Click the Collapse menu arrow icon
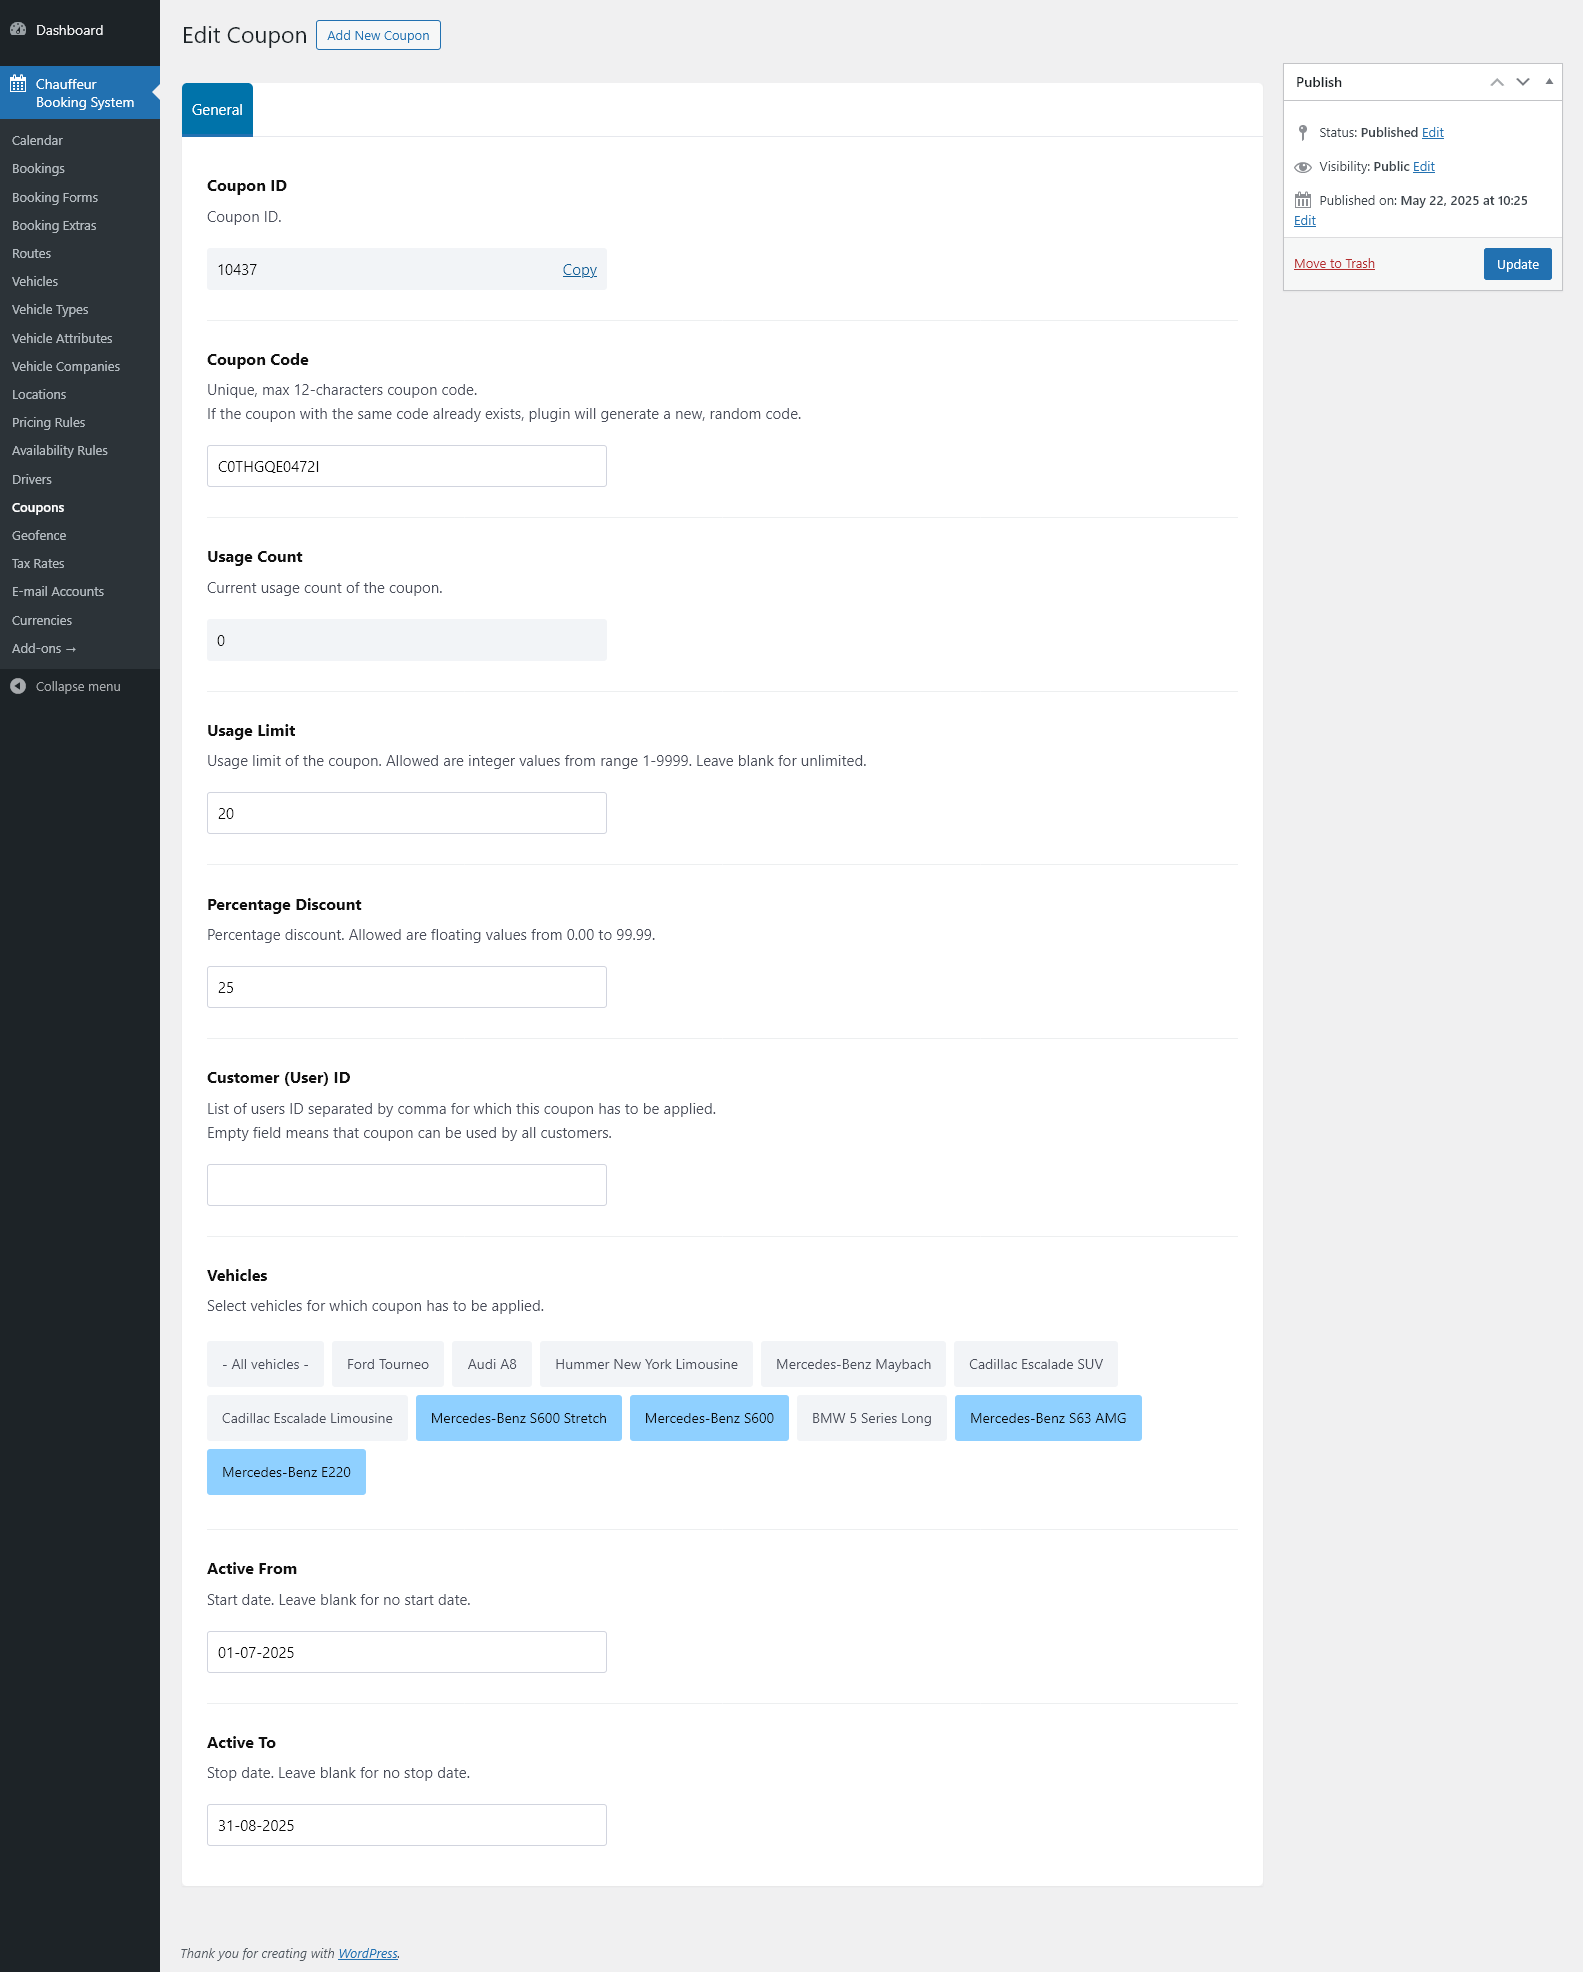The image size is (1583, 1972). pos(18,686)
